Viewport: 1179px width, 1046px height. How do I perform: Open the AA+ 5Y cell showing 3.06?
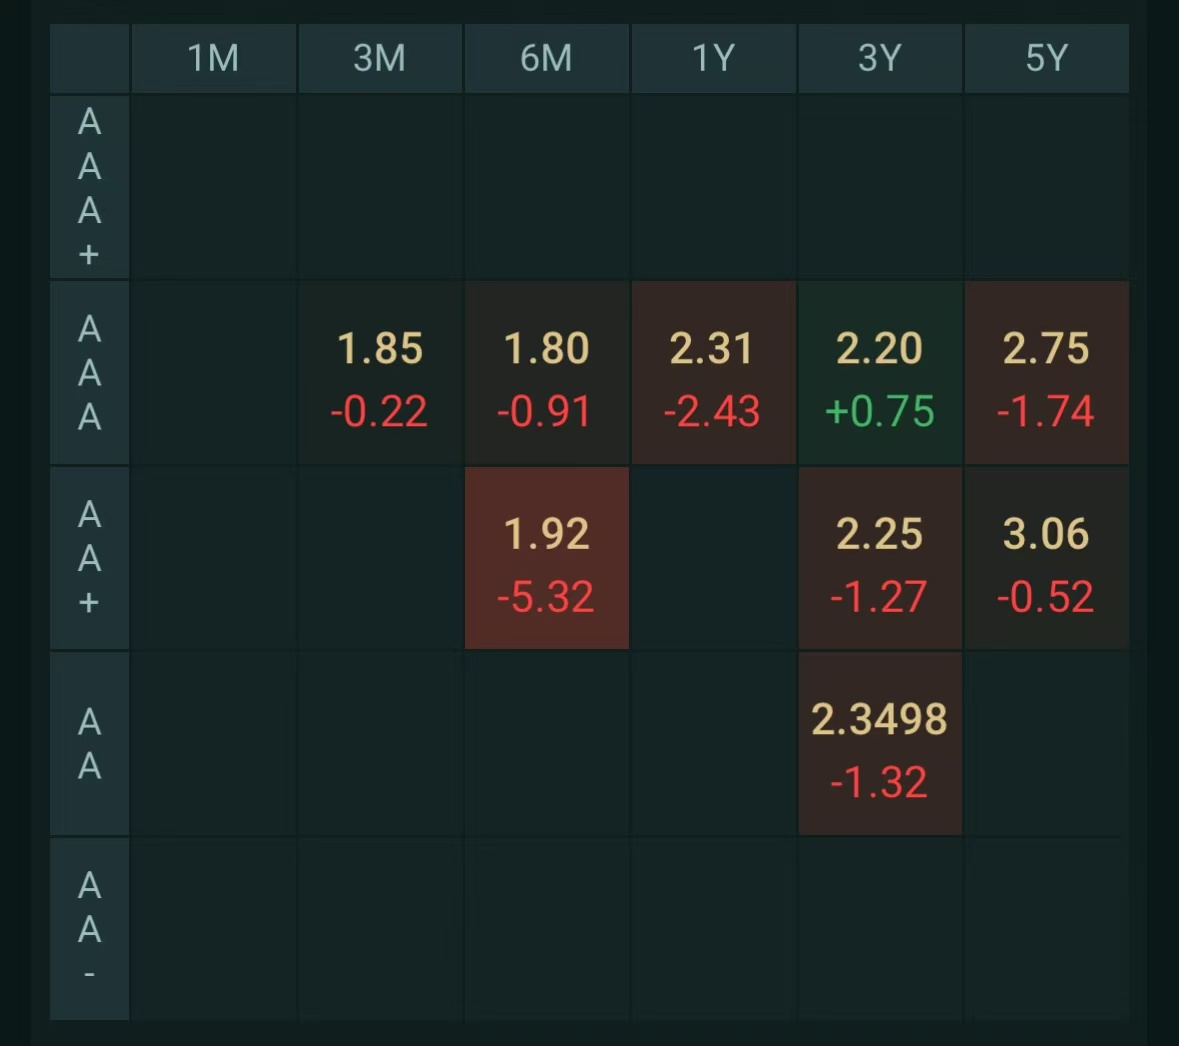(1047, 558)
